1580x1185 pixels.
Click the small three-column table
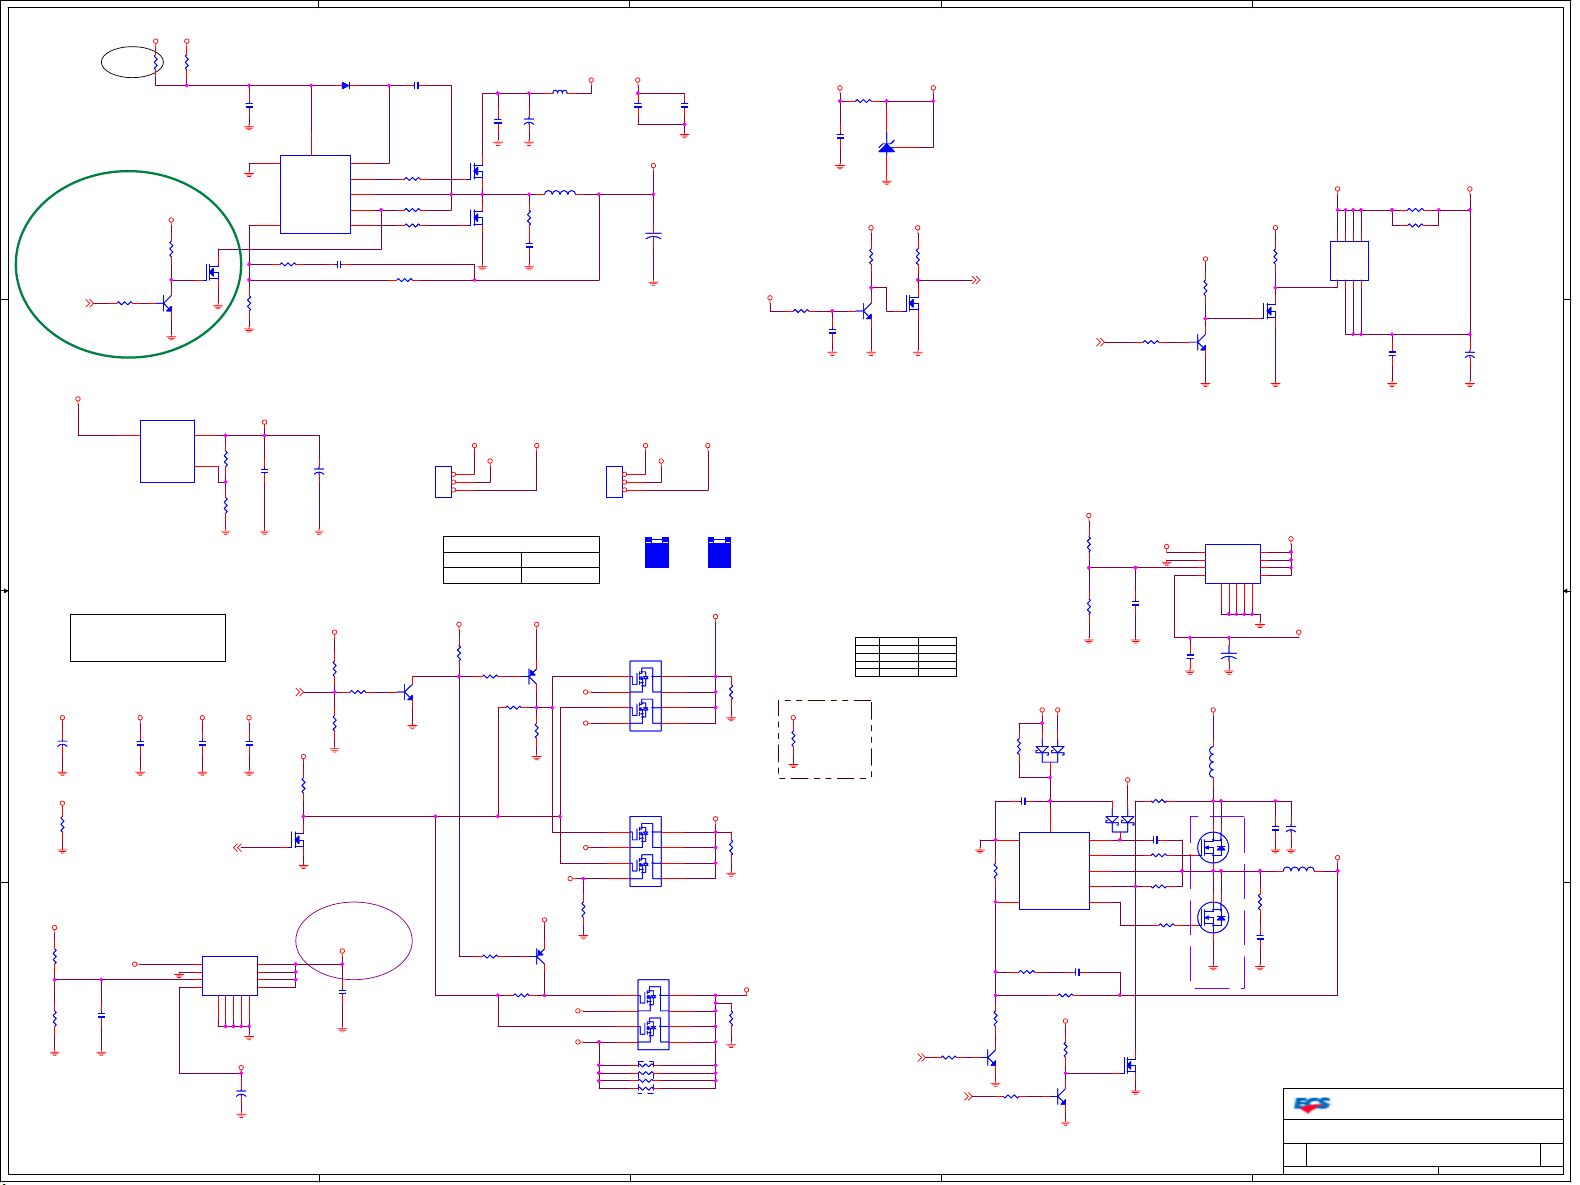(906, 657)
